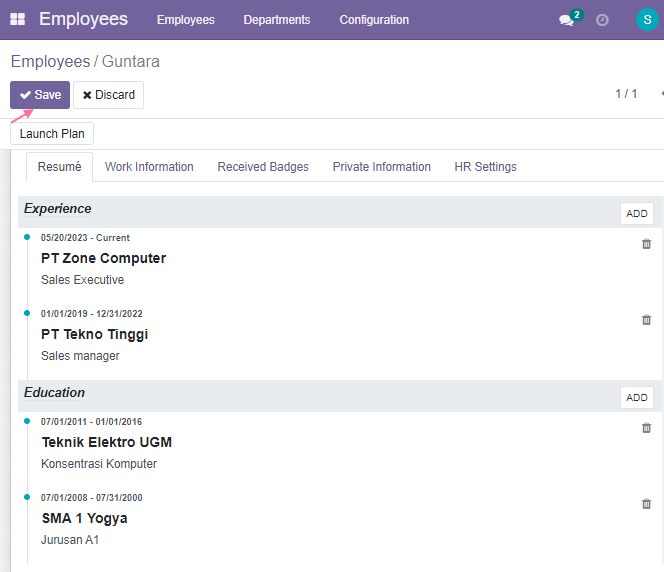Click the 07/01/2008 - 07/31/2000 date range

[x=91, y=497]
